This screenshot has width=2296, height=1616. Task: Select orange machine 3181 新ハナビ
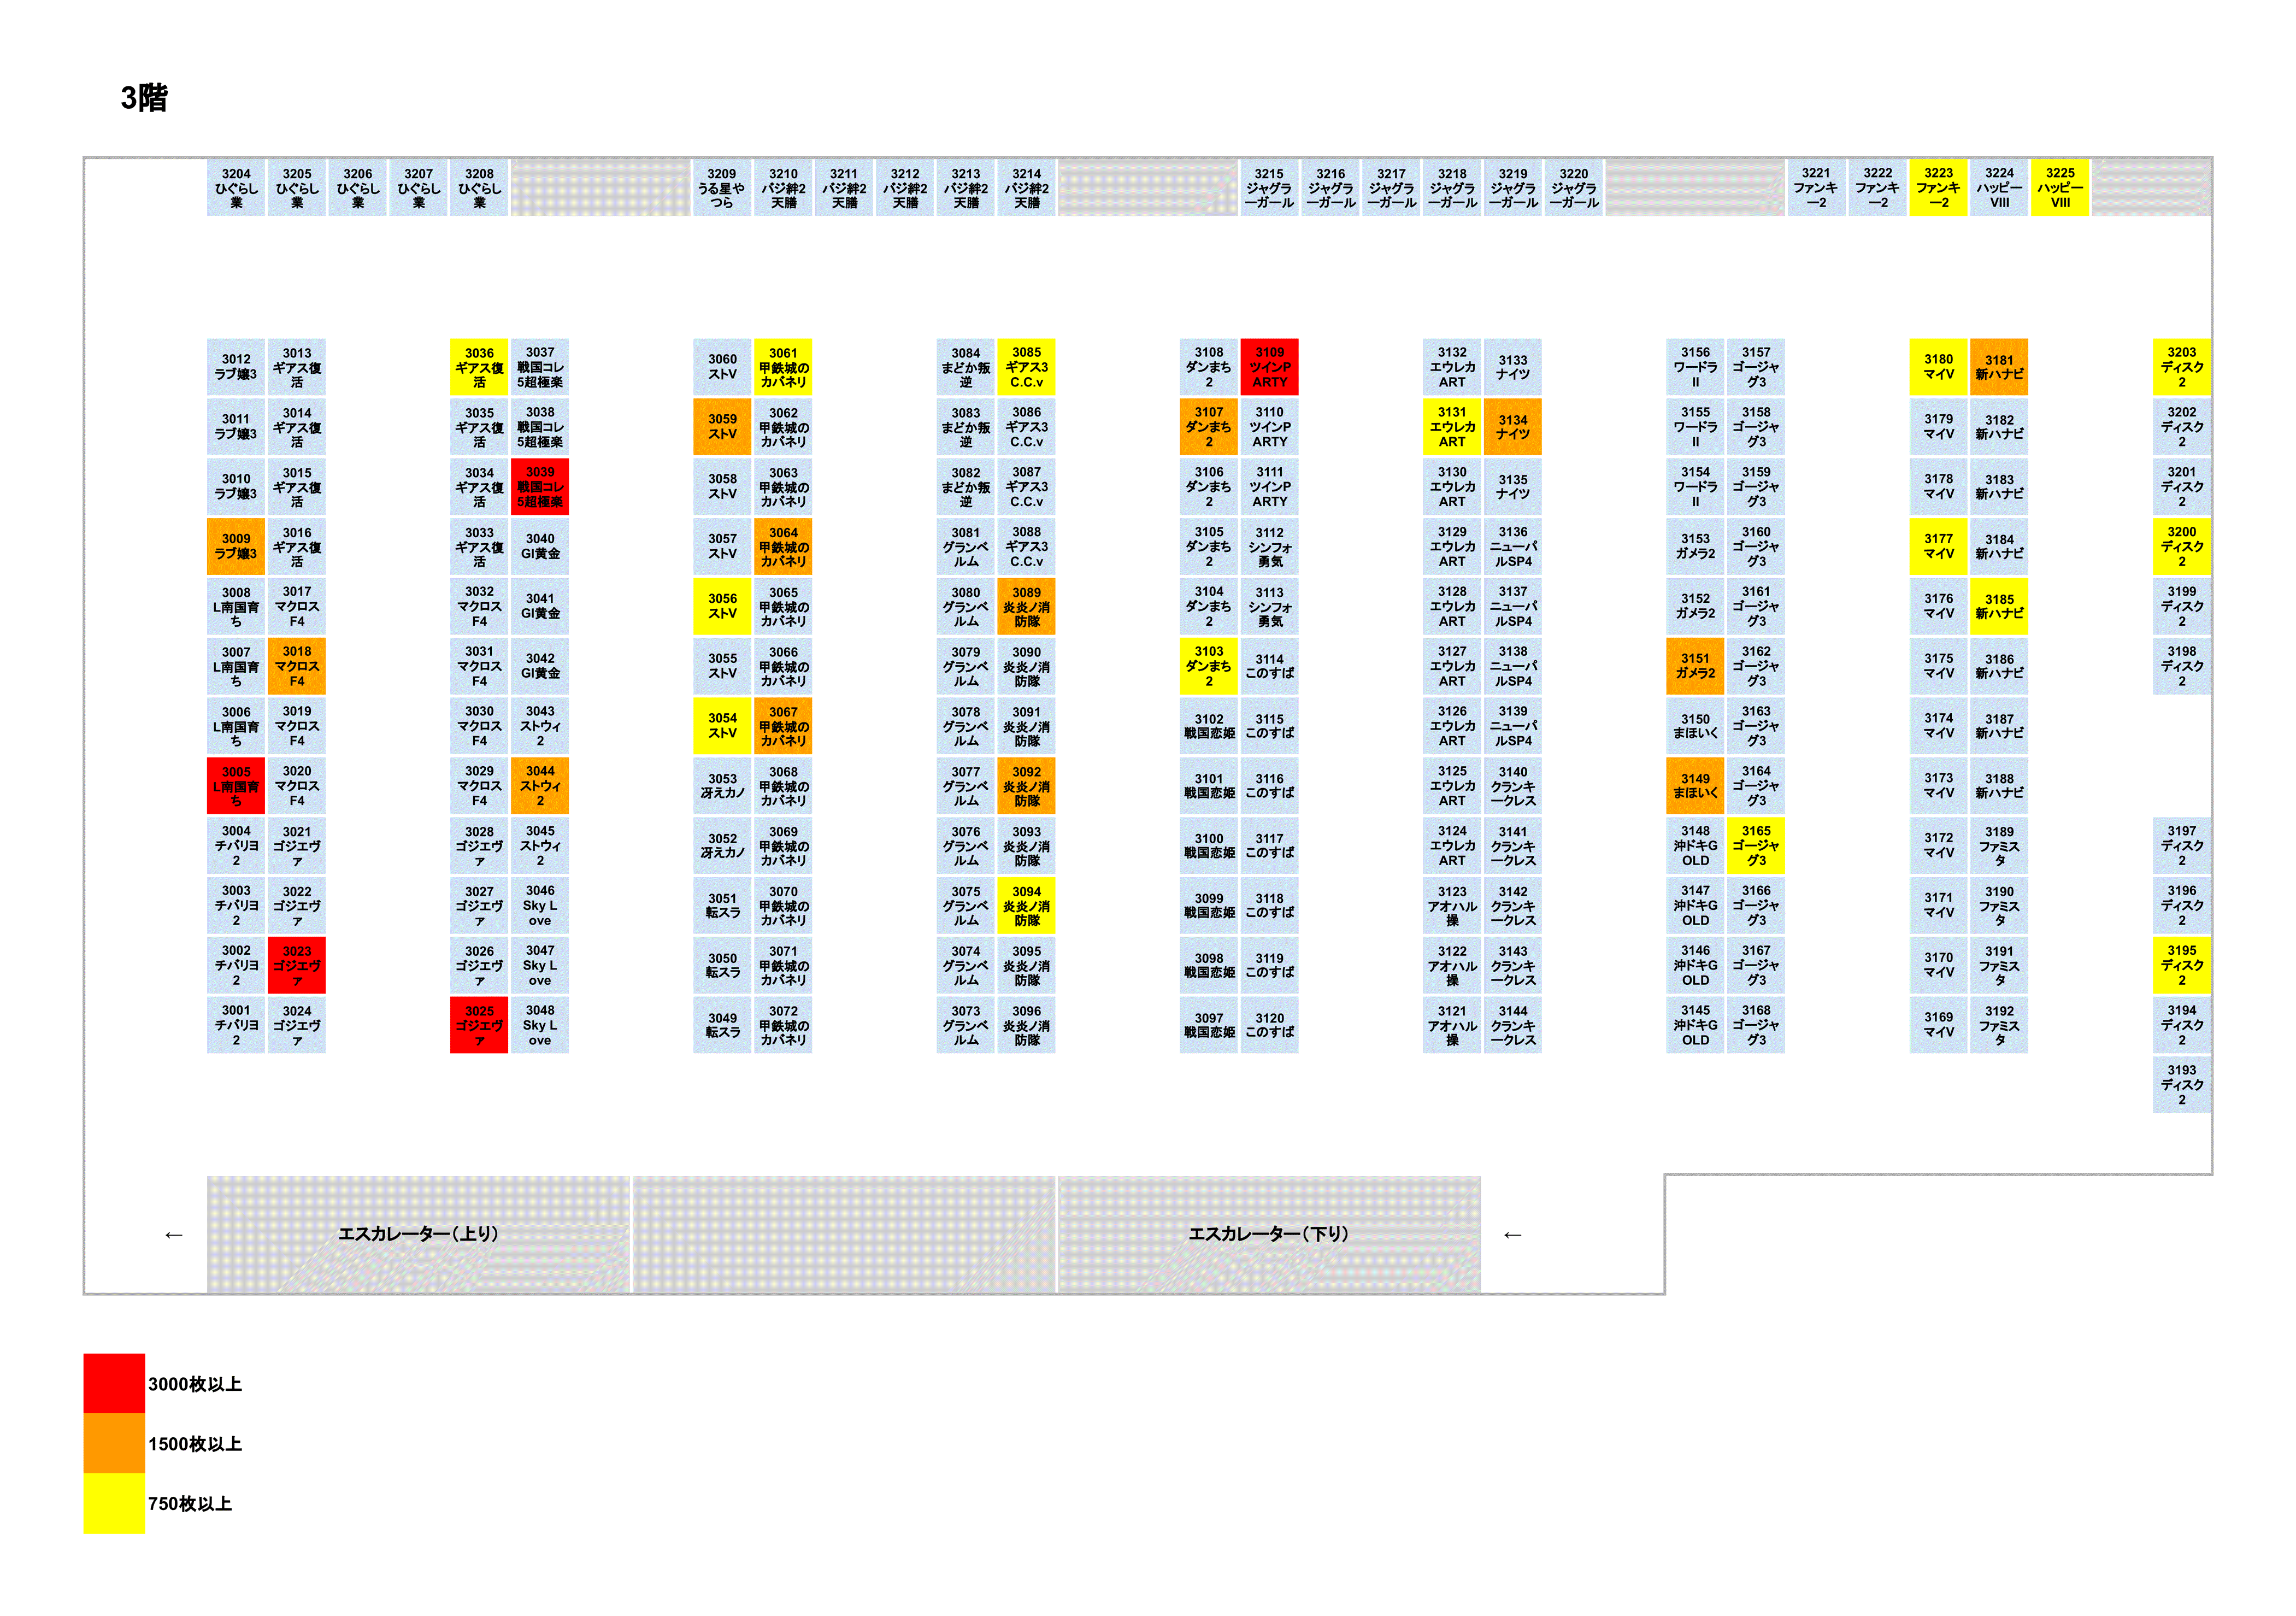tap(2000, 367)
